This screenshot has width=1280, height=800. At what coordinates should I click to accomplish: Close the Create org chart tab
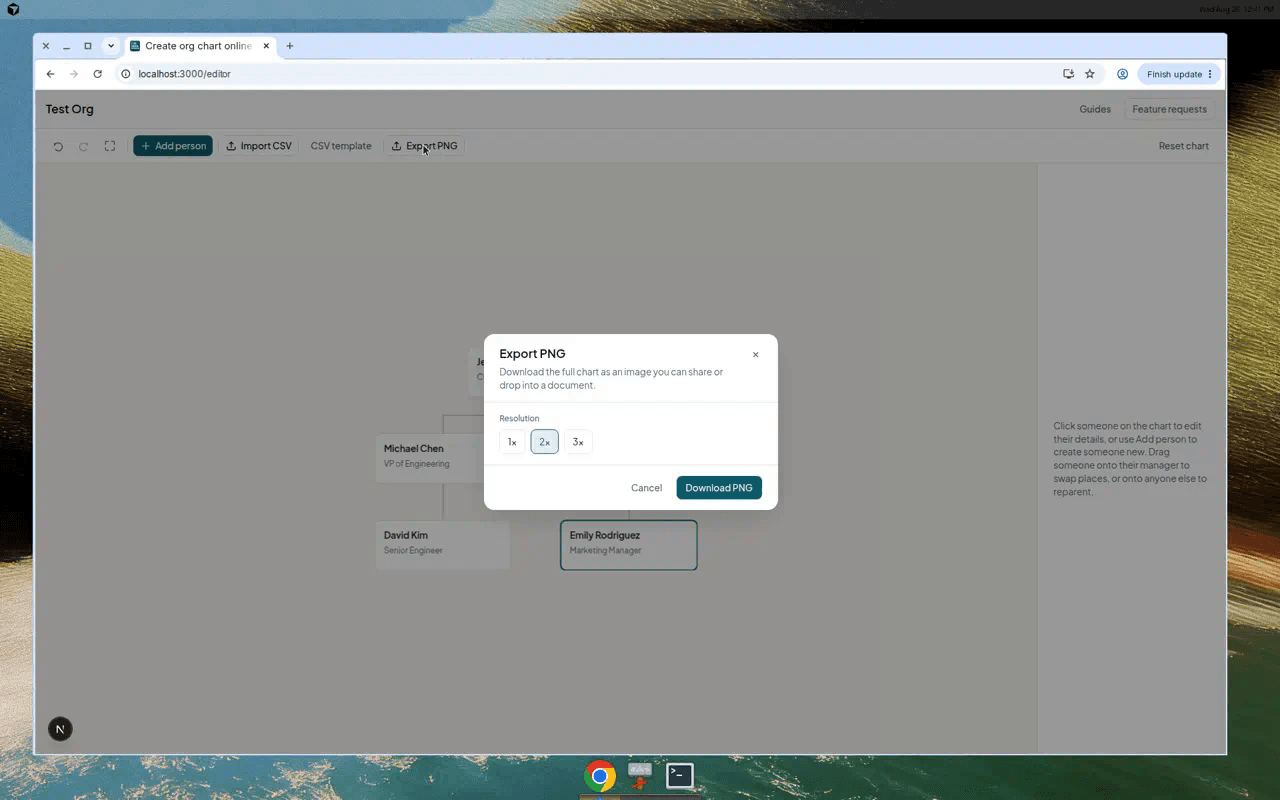266,46
